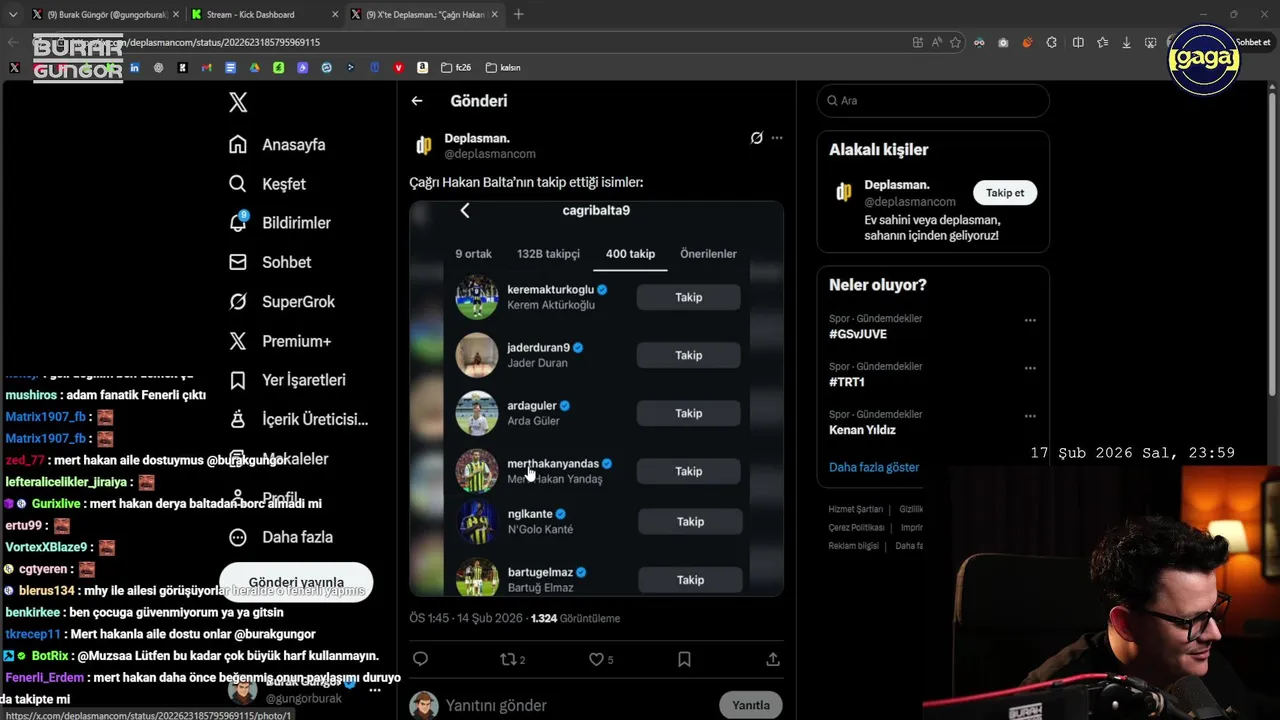Click the share icon under the post
1280x720 pixels.
tap(773, 659)
